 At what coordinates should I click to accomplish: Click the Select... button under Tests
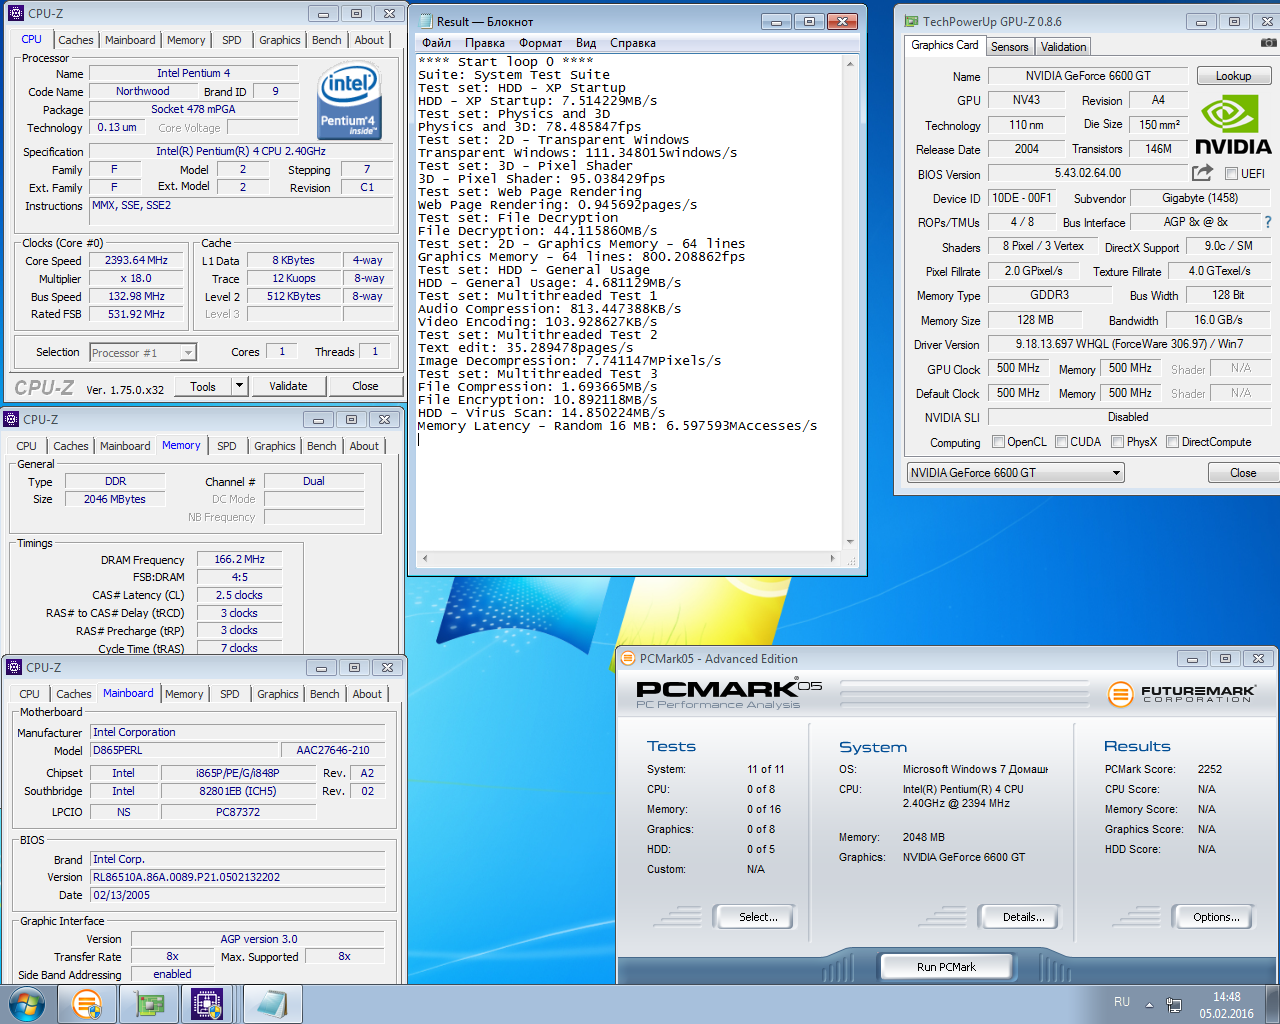click(753, 917)
